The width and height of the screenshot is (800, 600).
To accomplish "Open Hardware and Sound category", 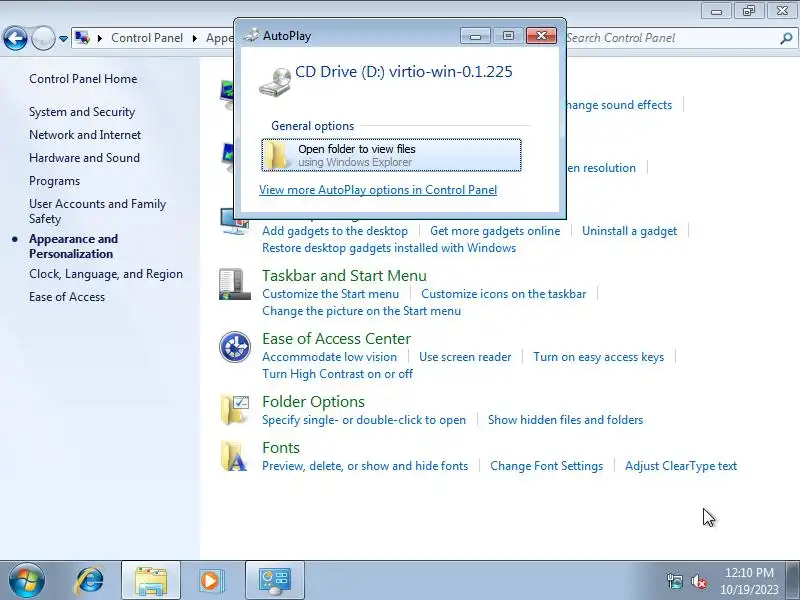I will pyautogui.click(x=85, y=158).
